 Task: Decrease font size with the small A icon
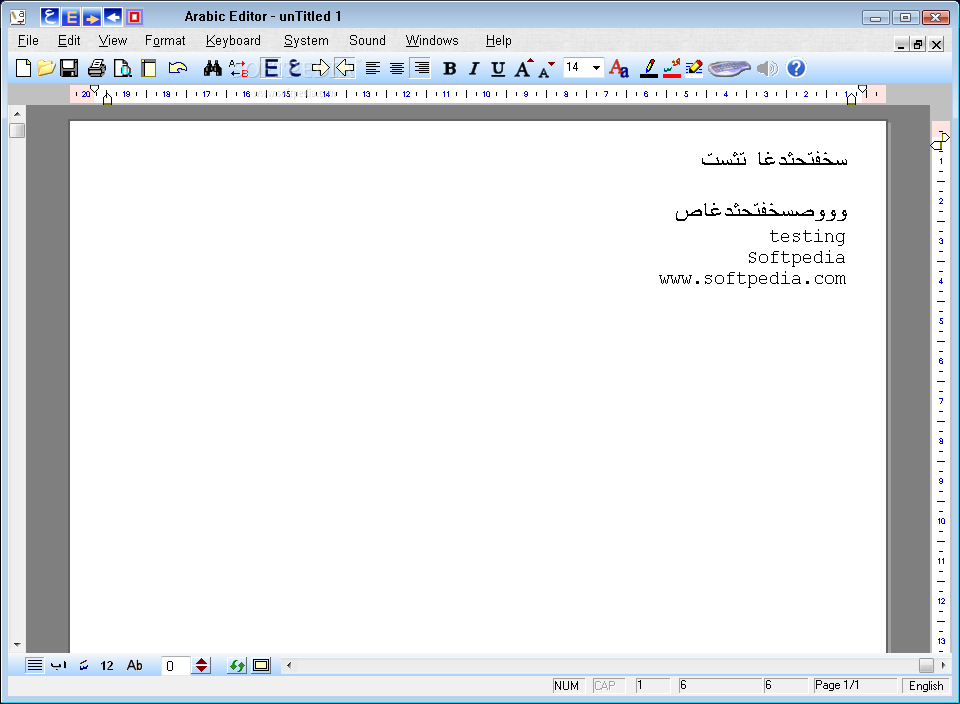[546, 70]
